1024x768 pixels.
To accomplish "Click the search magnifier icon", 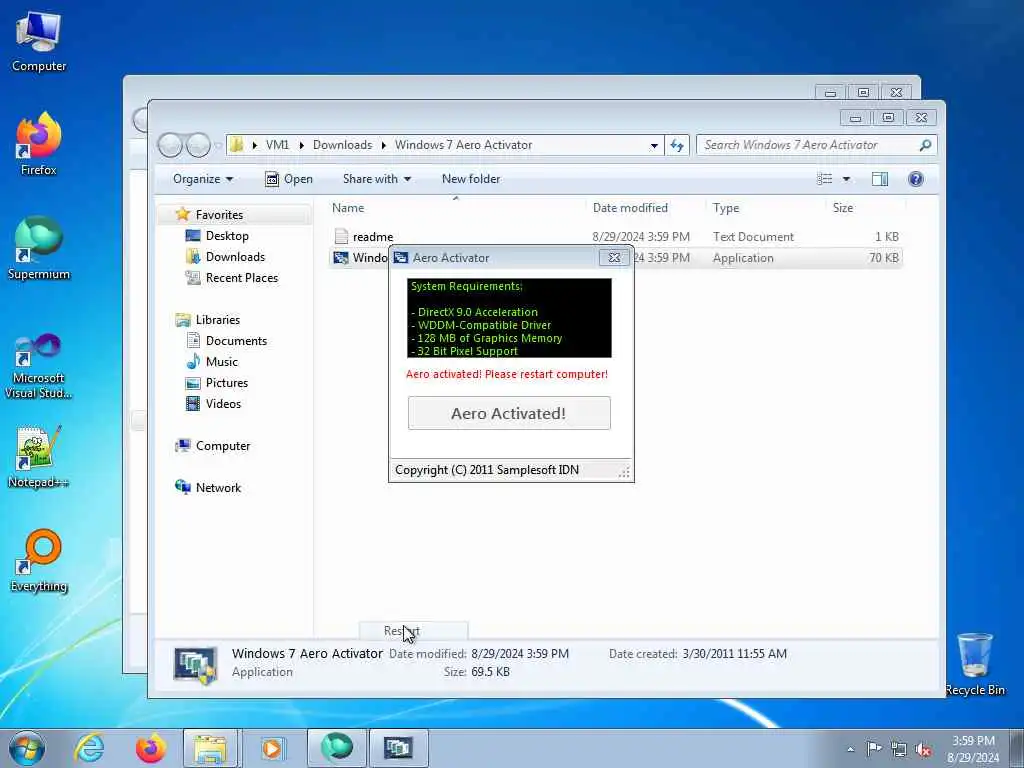I will click(925, 145).
